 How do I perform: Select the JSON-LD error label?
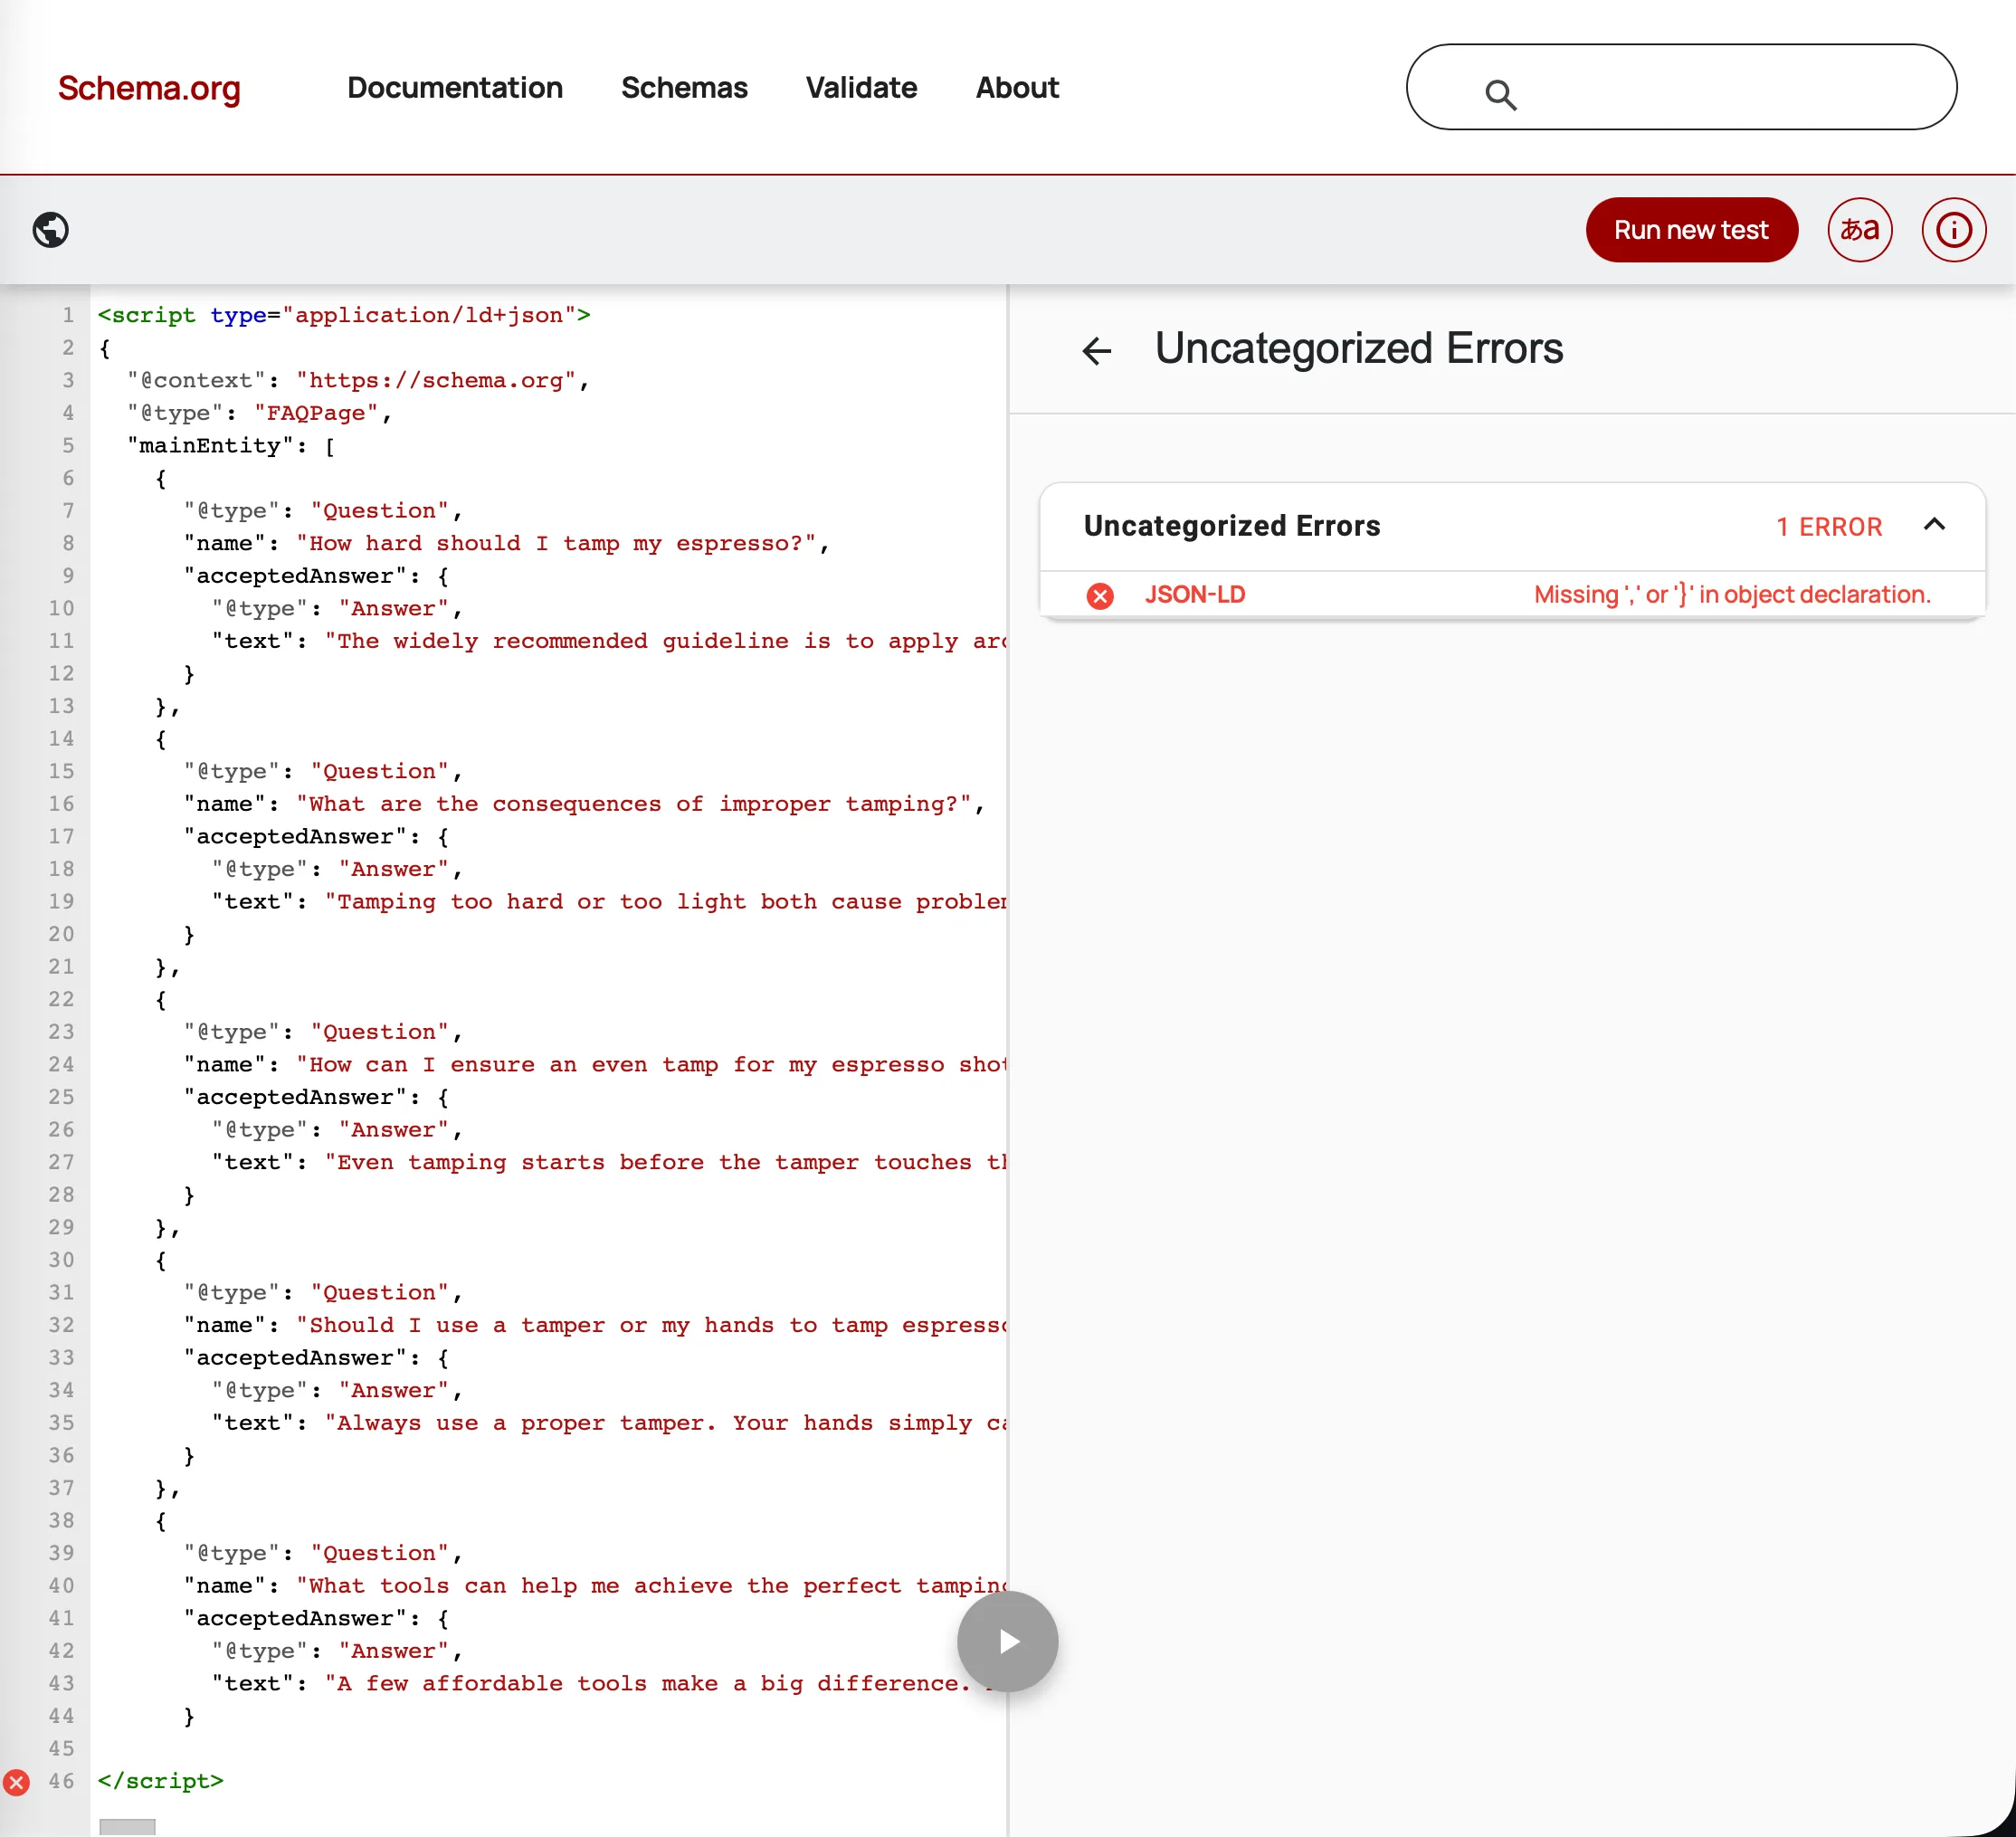click(x=1195, y=595)
